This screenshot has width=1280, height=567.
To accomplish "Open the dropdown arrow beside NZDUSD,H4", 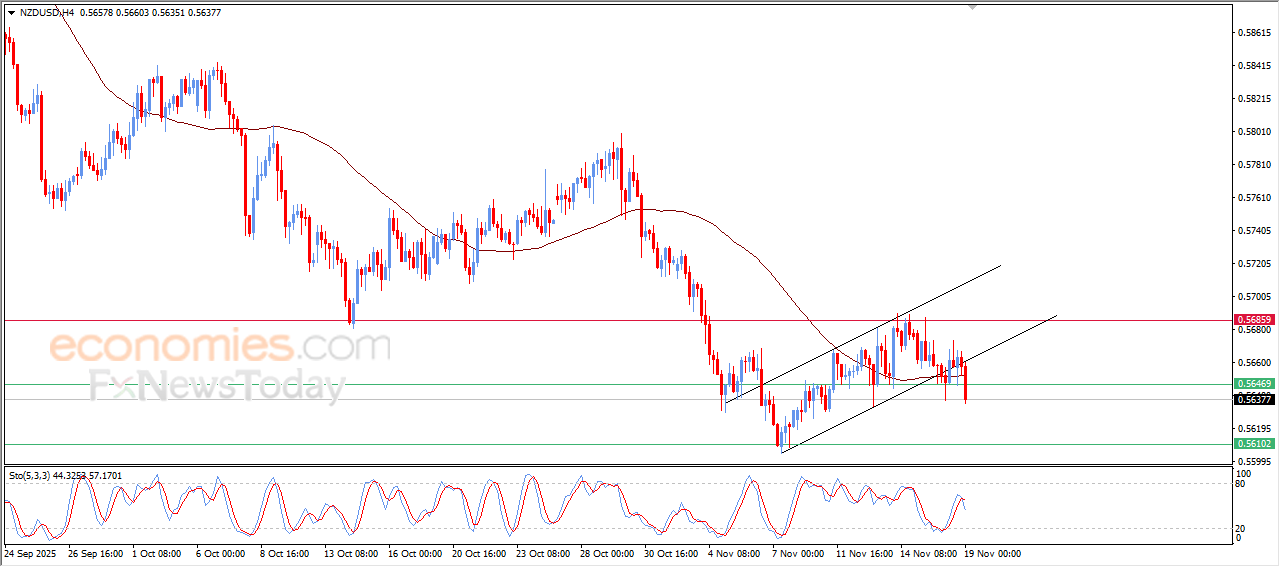I will click(x=11, y=13).
